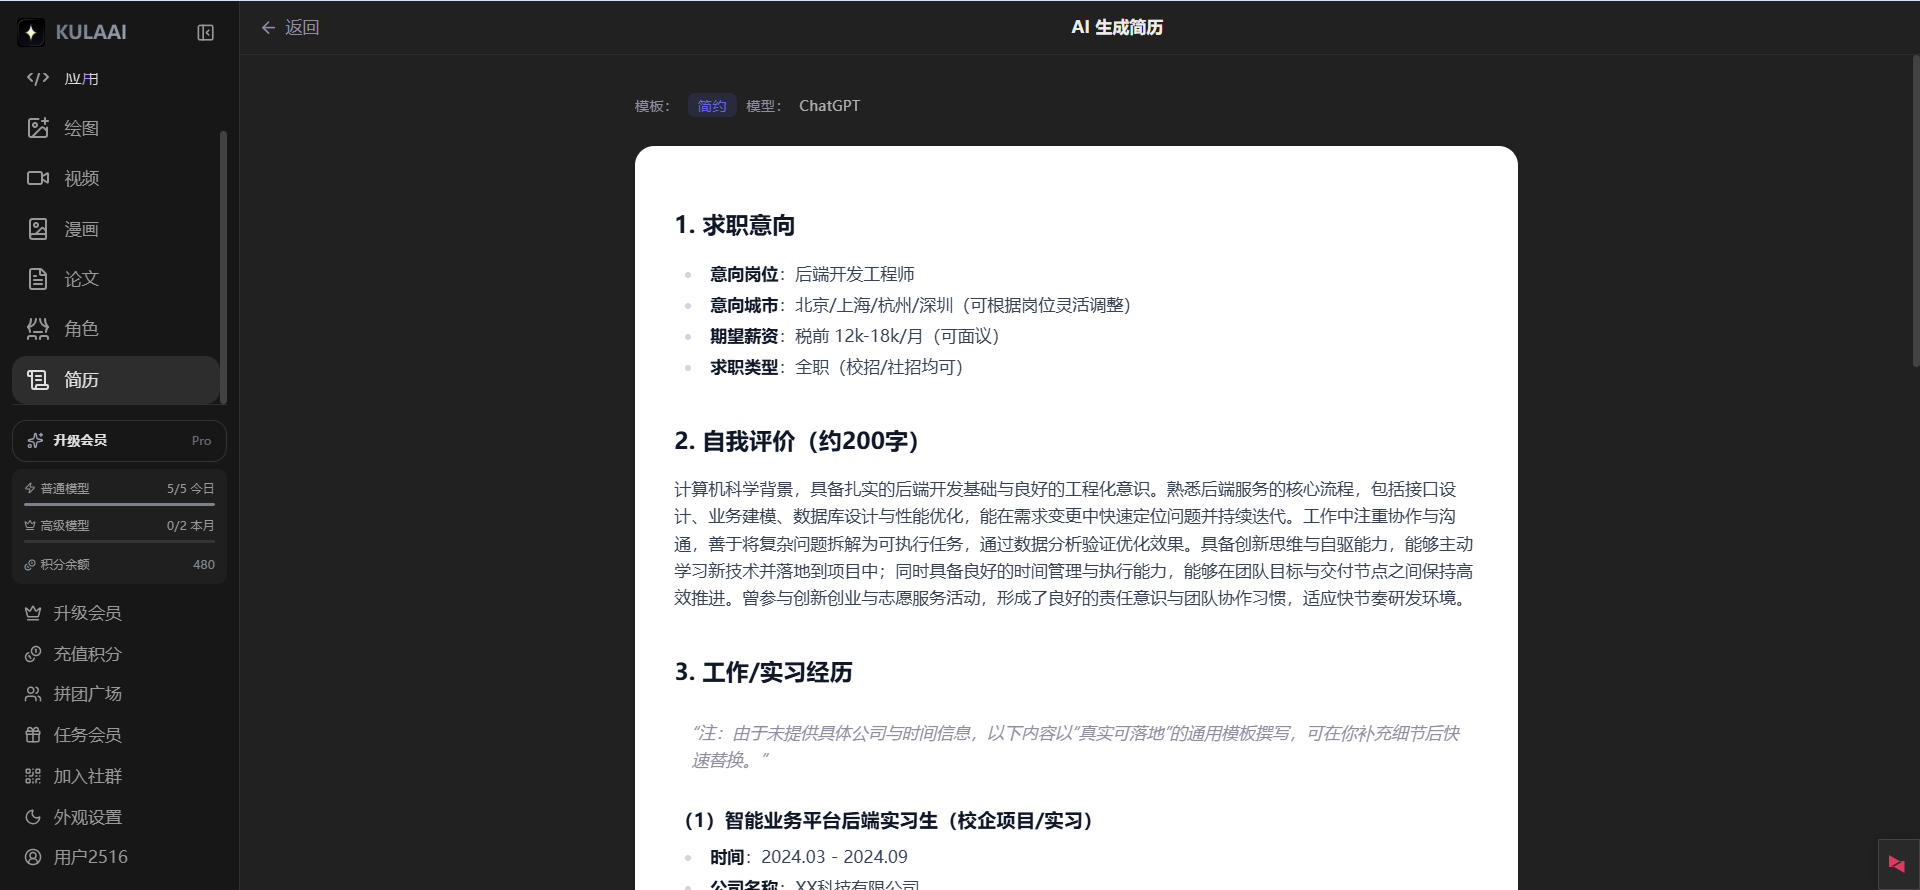Click the 意向岗位 后端开发工程师 line
The image size is (1920, 890).
point(812,274)
